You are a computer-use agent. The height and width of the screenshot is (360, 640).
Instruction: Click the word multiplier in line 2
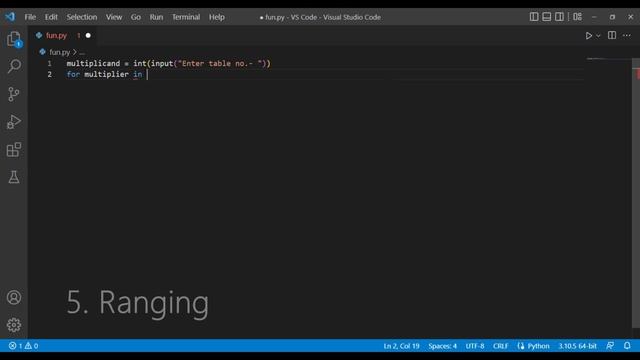tap(106, 74)
